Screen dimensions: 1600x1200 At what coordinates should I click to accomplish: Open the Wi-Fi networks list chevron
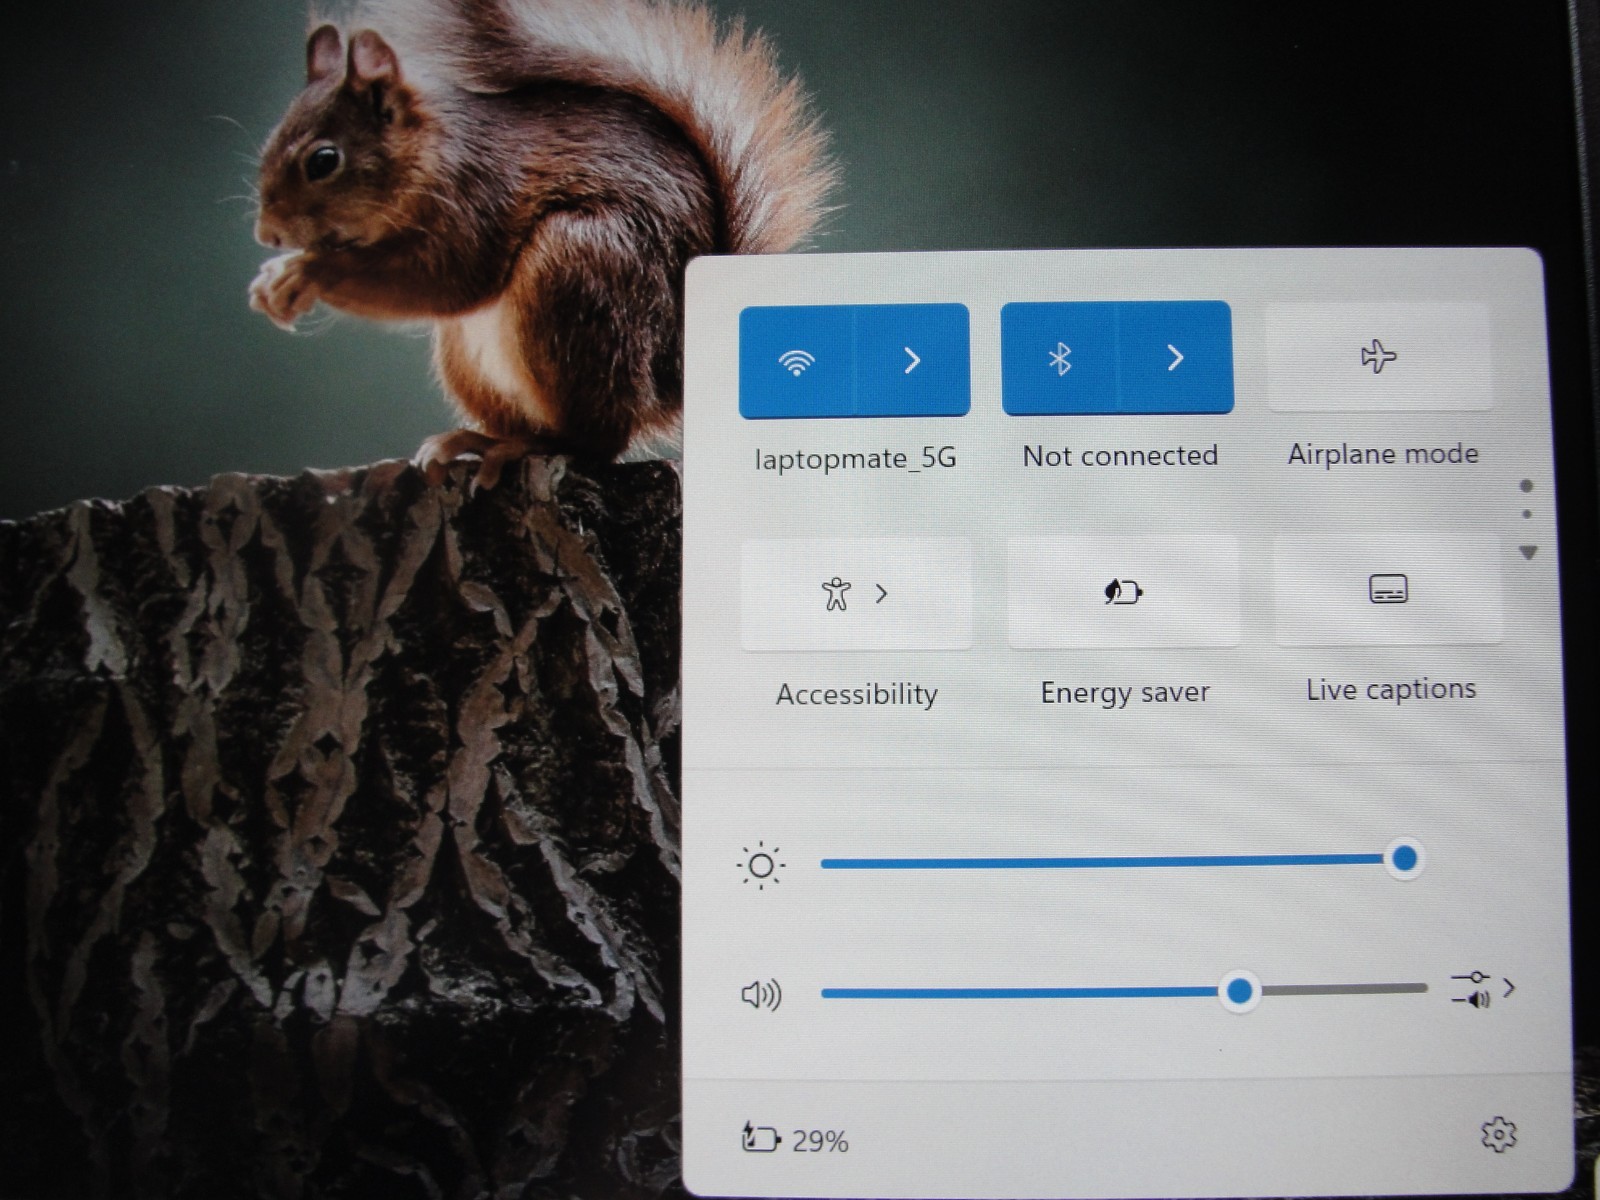(912, 360)
